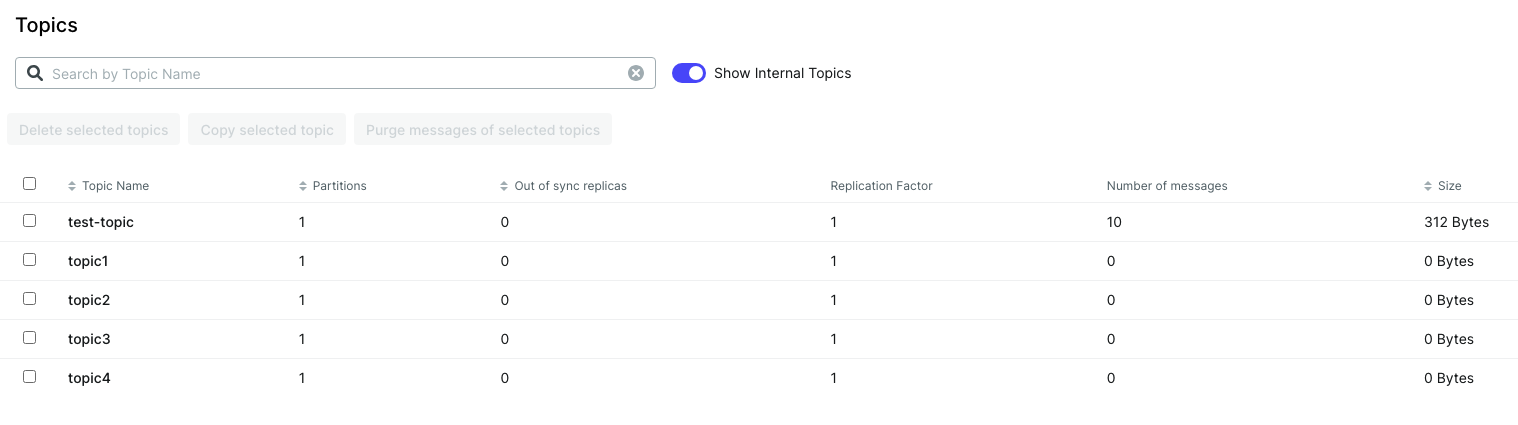Sort by Topic Name arrow icon
Viewport: 1518px width, 425px height.
tap(72, 186)
